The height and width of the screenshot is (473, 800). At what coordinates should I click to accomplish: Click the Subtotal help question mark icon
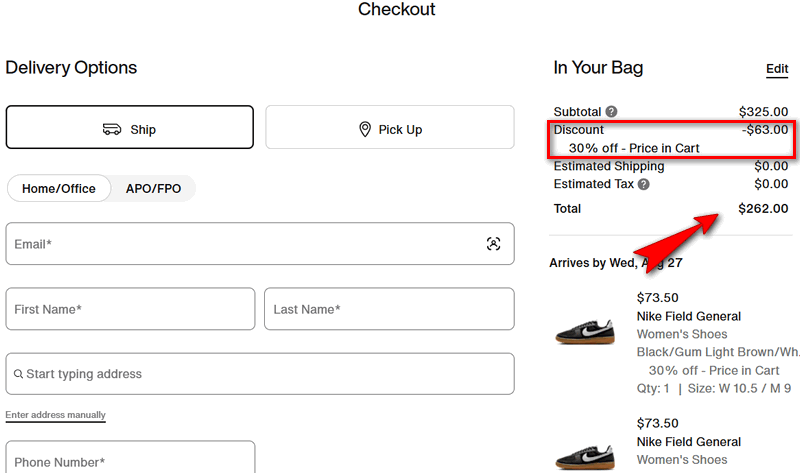pyautogui.click(x=611, y=112)
